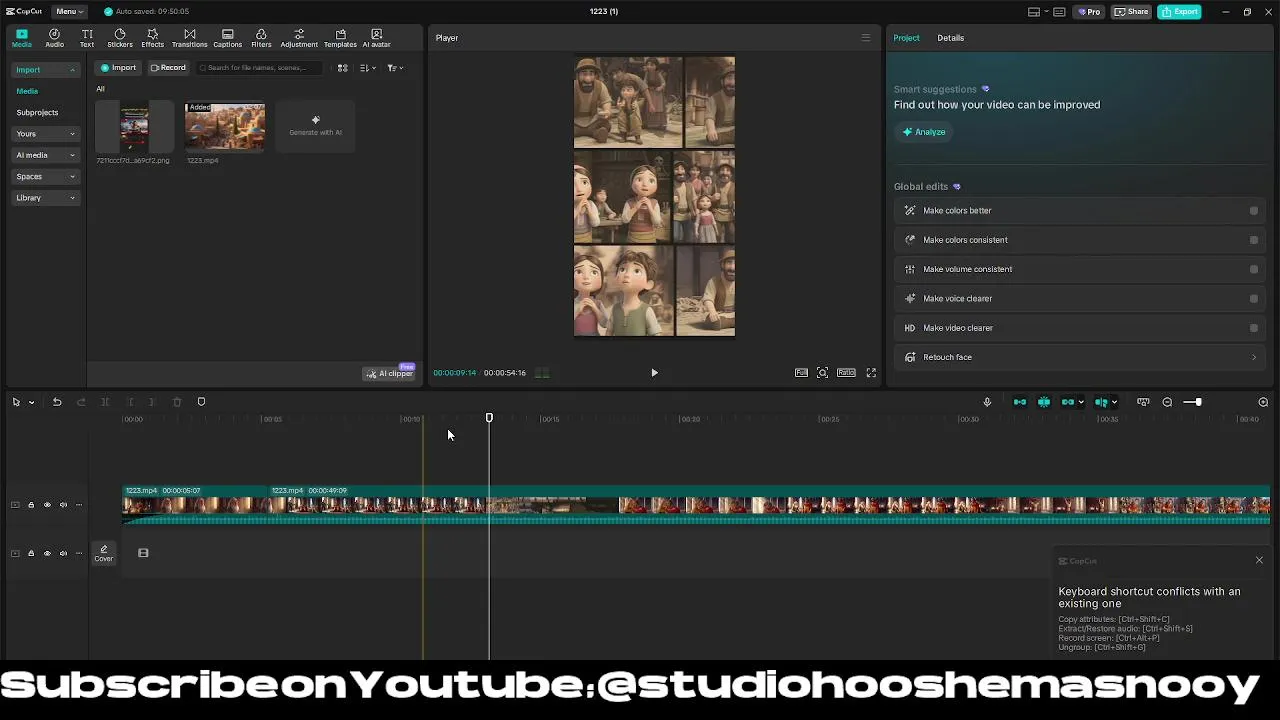Open the Audio tool tab

54,38
